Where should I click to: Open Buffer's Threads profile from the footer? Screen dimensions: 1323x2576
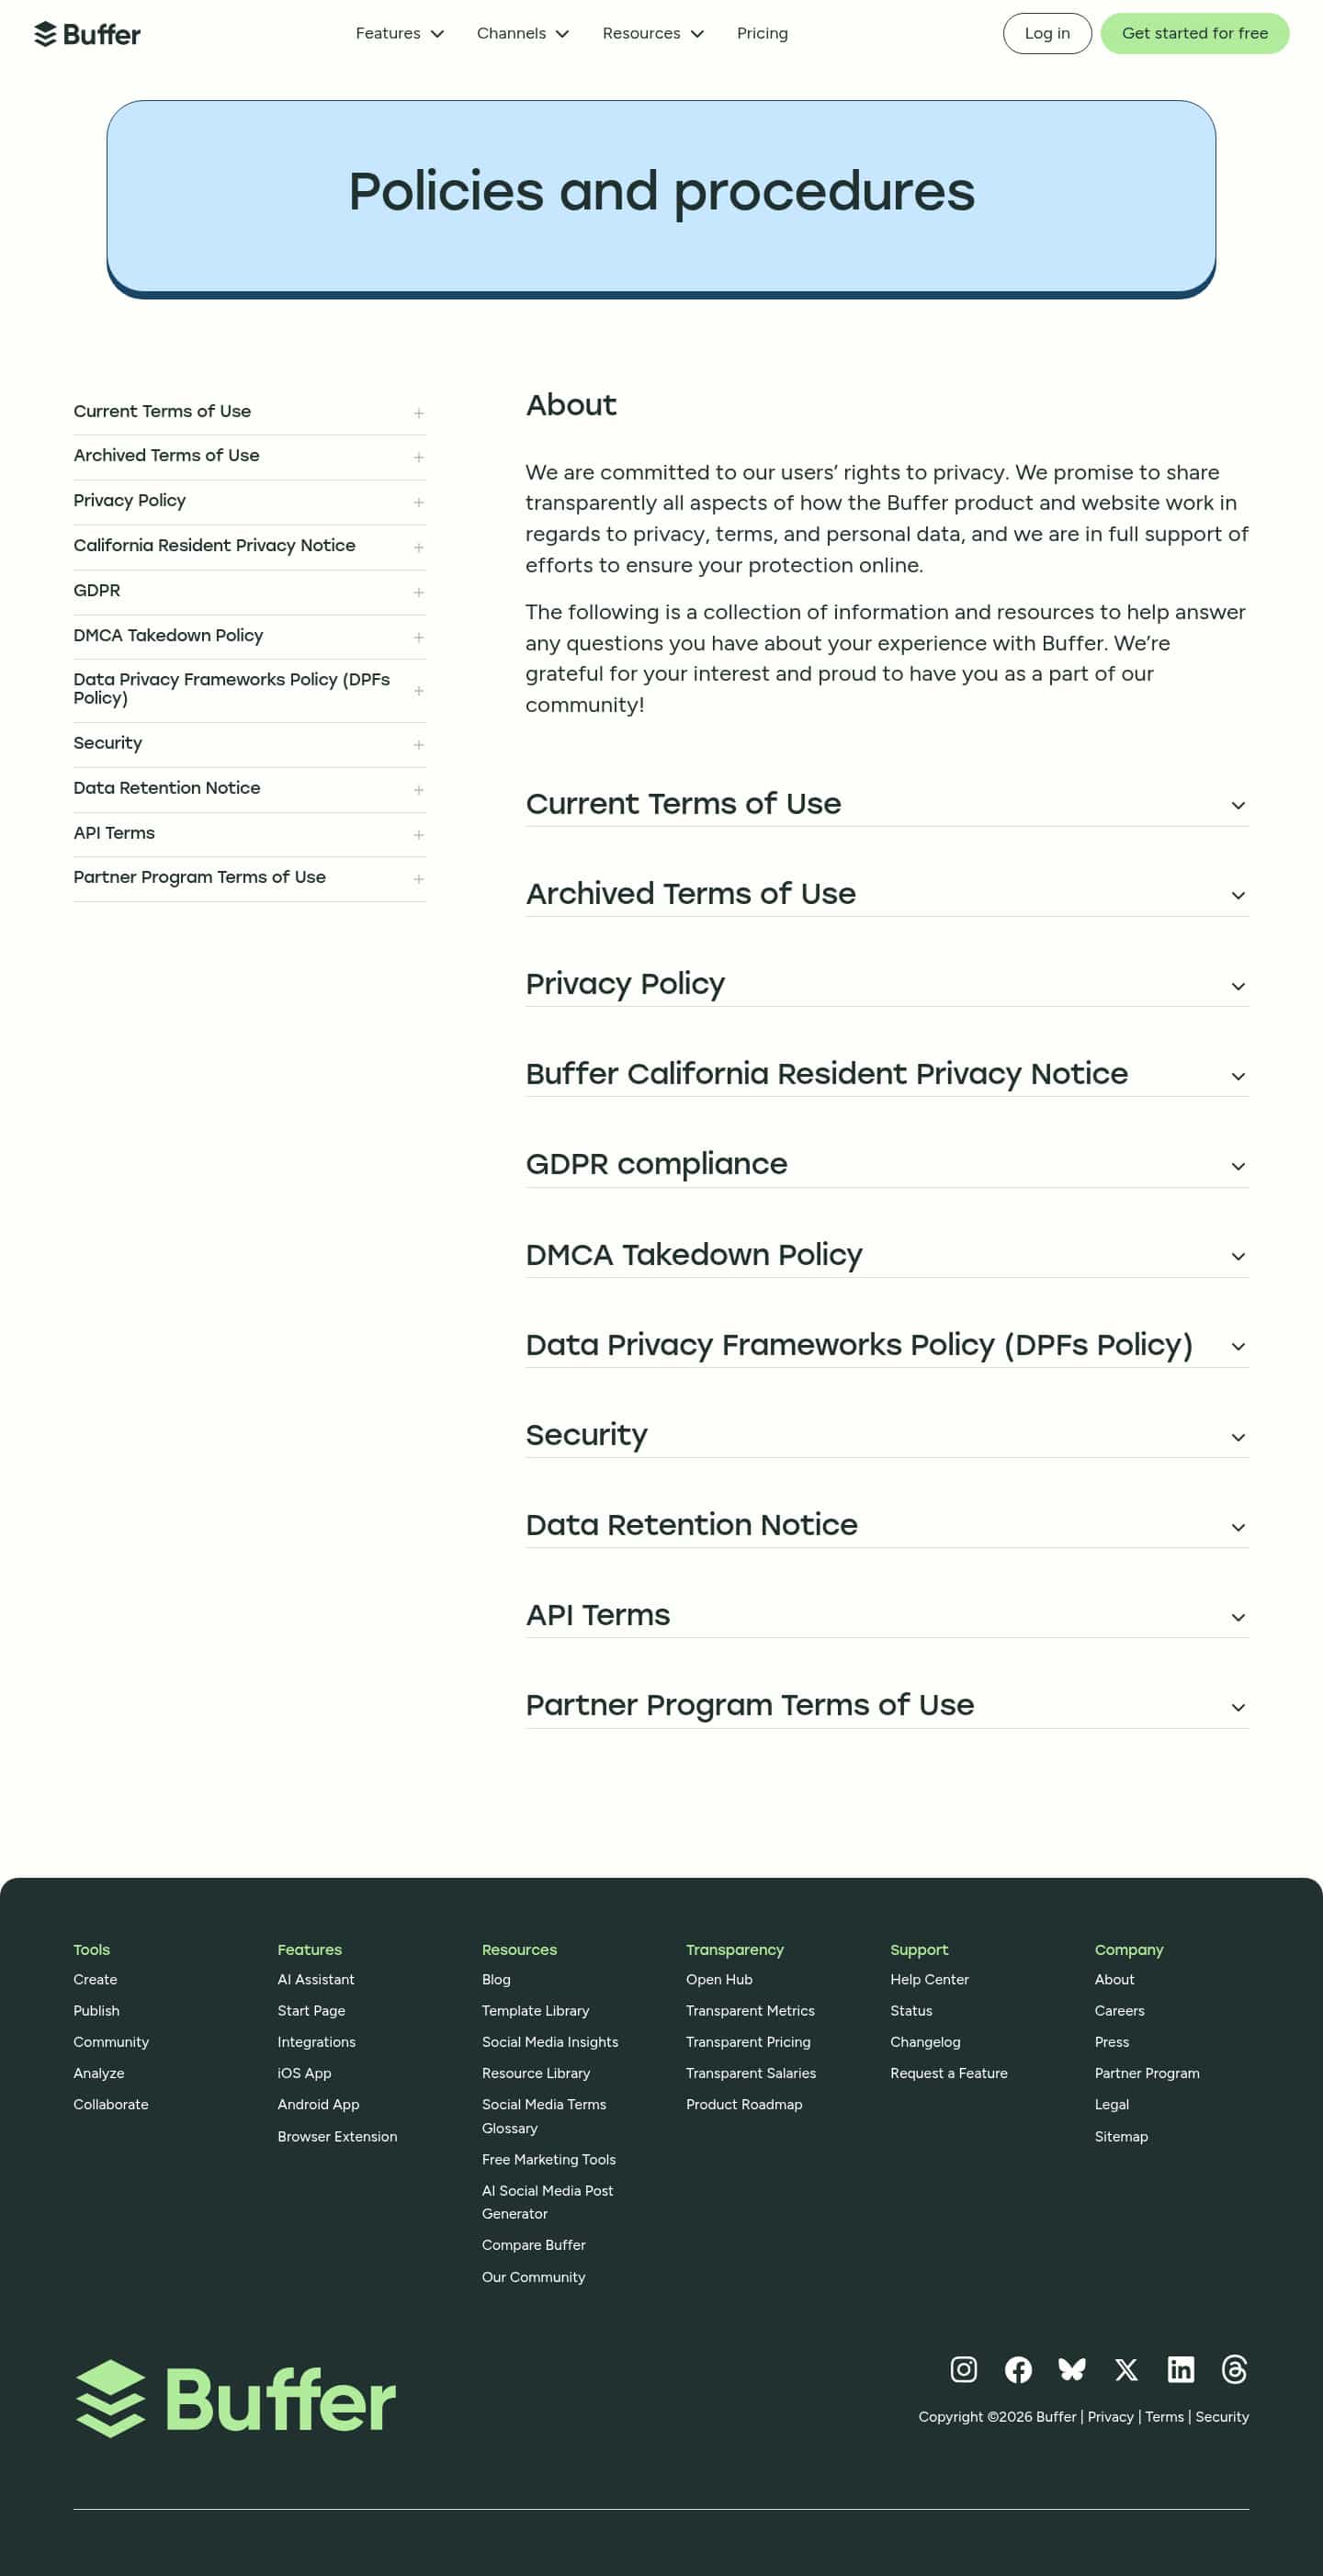pos(1235,2369)
